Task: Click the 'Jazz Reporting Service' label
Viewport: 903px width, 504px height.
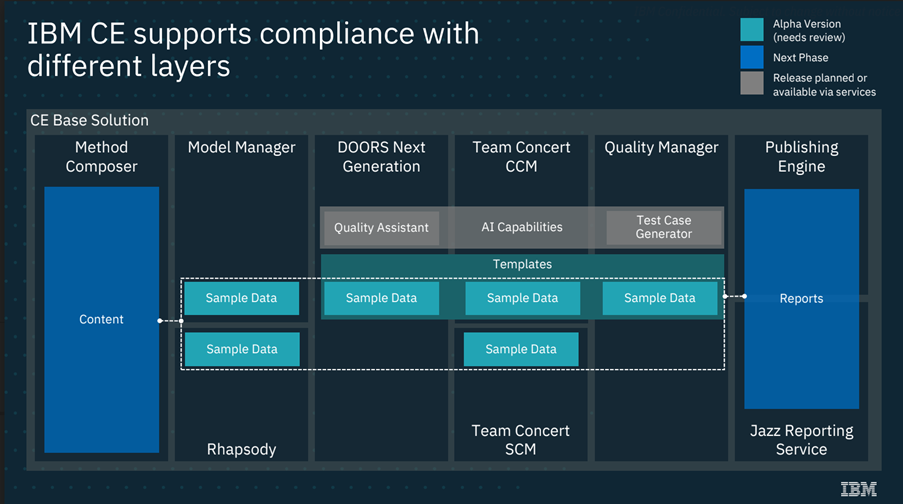Action: click(801, 440)
